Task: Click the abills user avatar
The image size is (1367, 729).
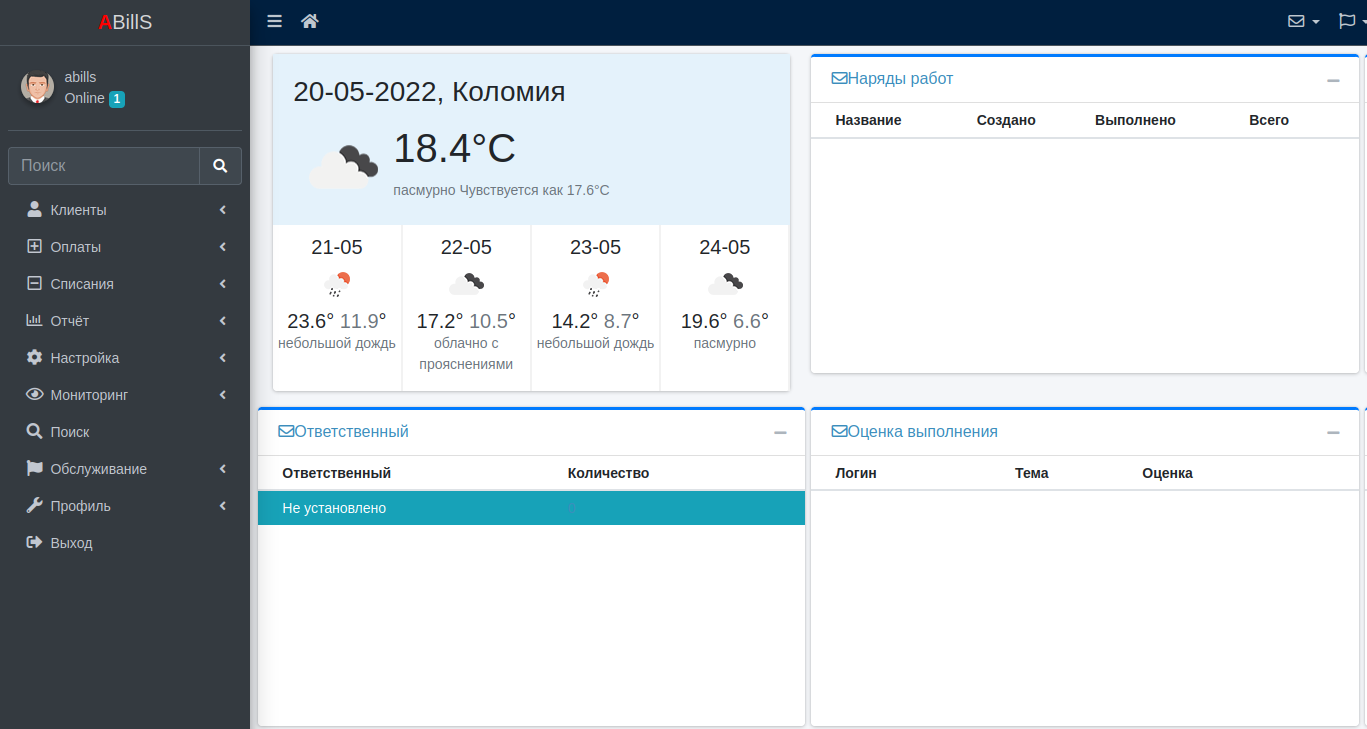Action: (37, 87)
